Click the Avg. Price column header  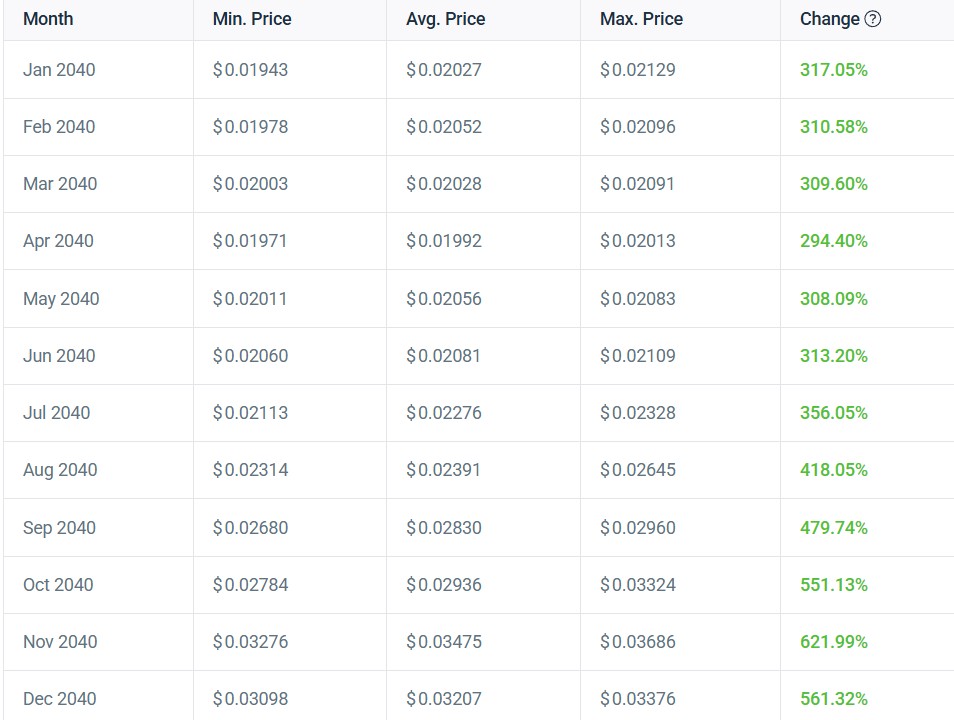pos(445,19)
